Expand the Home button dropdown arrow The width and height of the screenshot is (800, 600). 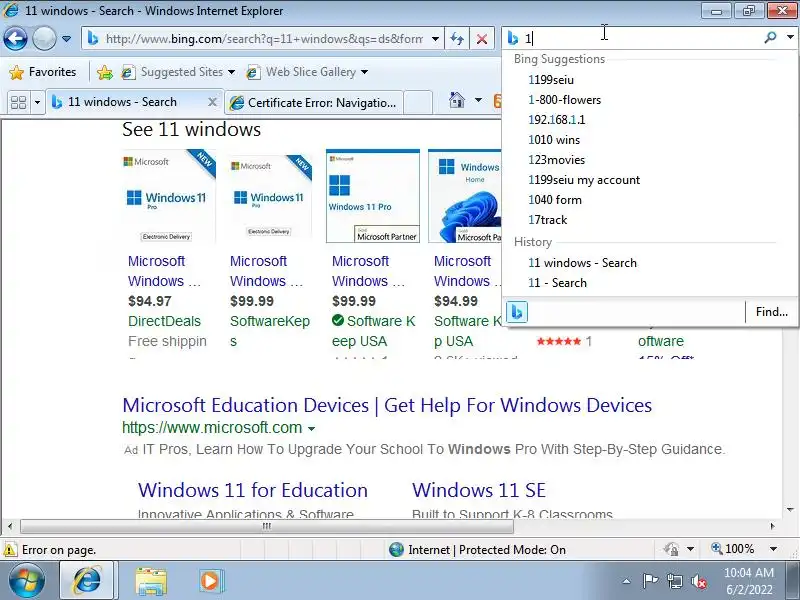click(478, 100)
